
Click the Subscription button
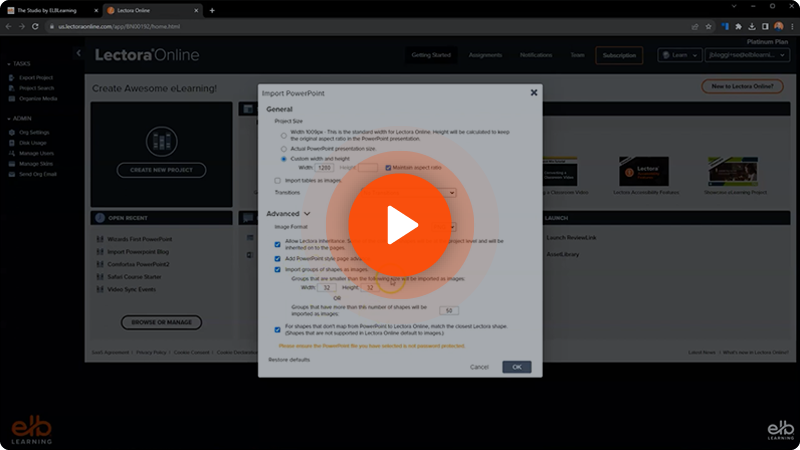click(619, 55)
